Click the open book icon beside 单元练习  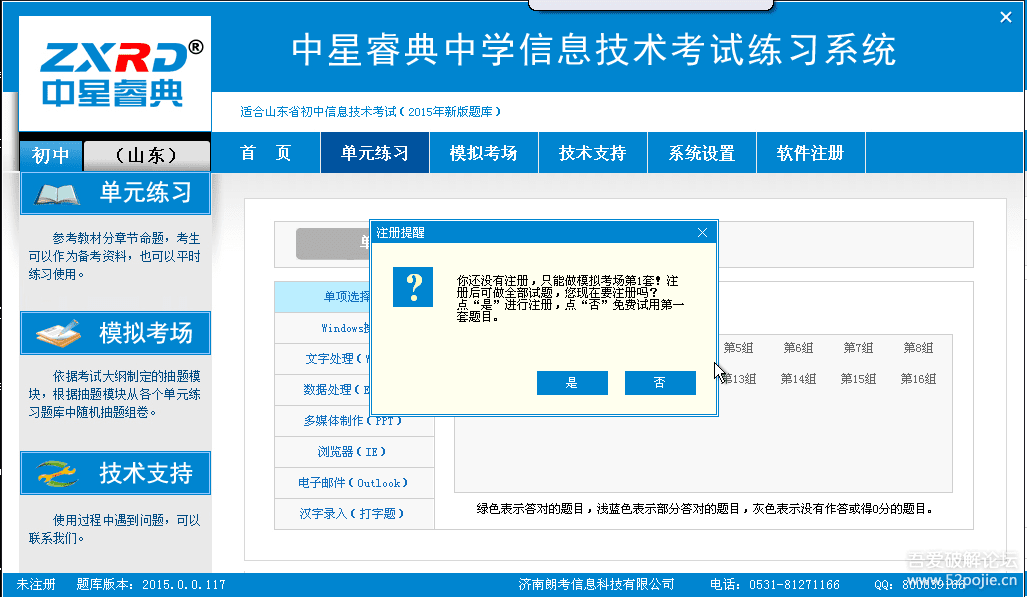coord(57,193)
